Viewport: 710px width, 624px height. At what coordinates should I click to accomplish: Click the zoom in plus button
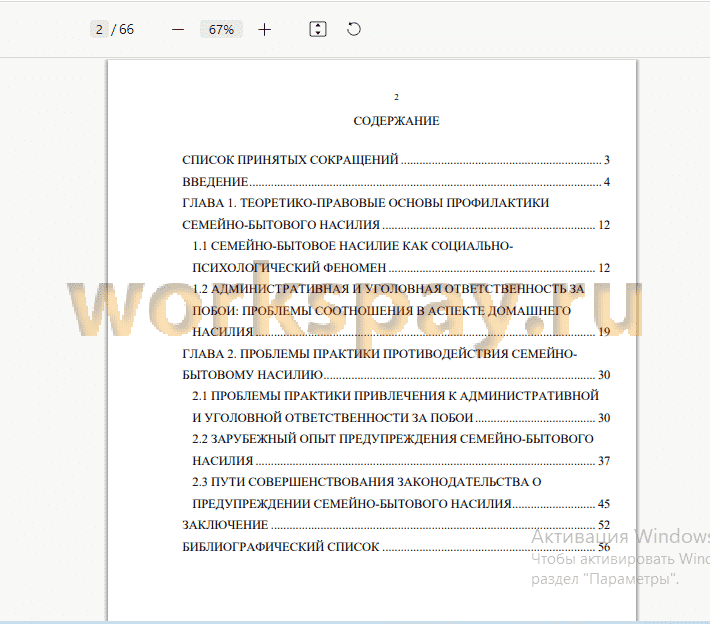click(x=264, y=30)
